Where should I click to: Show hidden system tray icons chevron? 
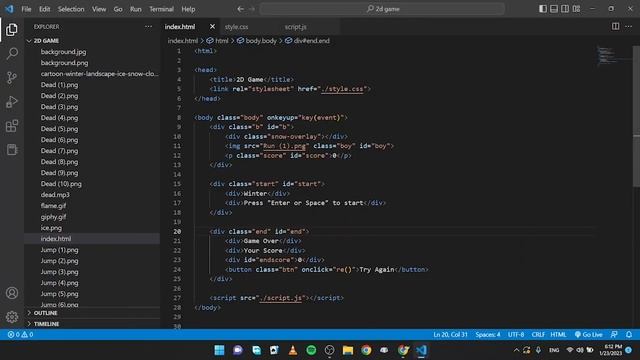pos(516,350)
